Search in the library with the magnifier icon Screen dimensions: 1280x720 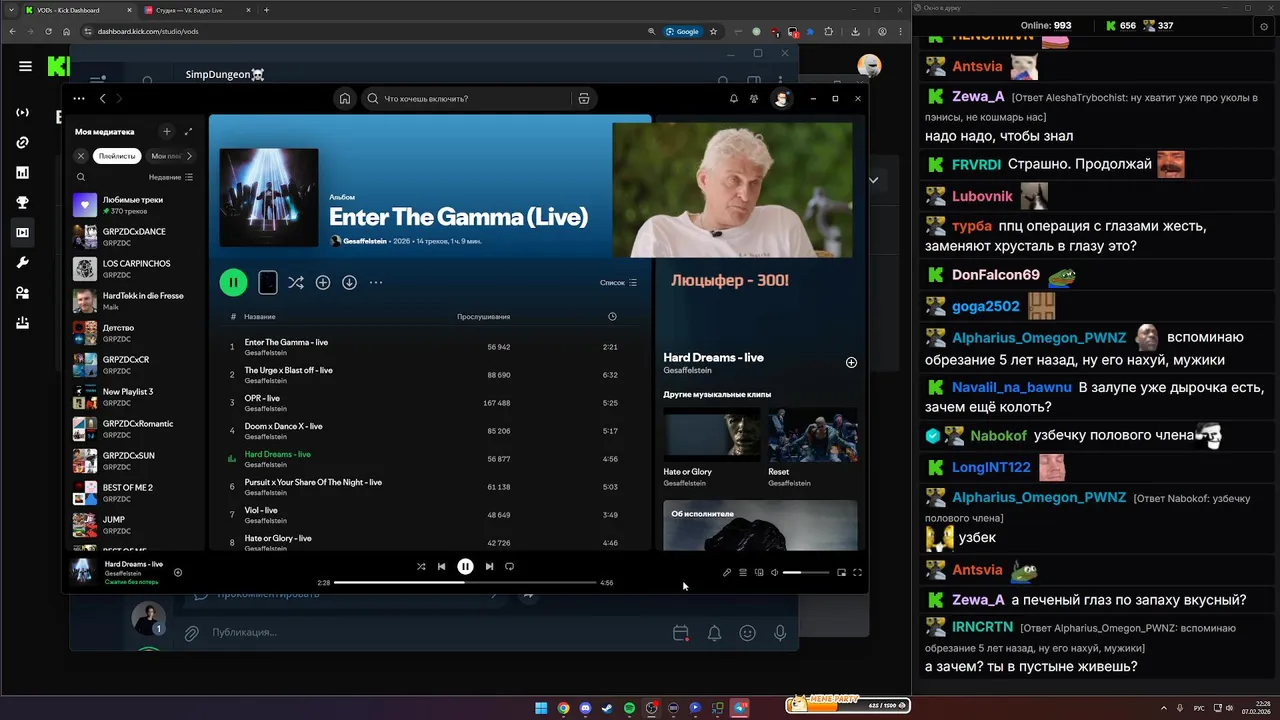click(81, 177)
